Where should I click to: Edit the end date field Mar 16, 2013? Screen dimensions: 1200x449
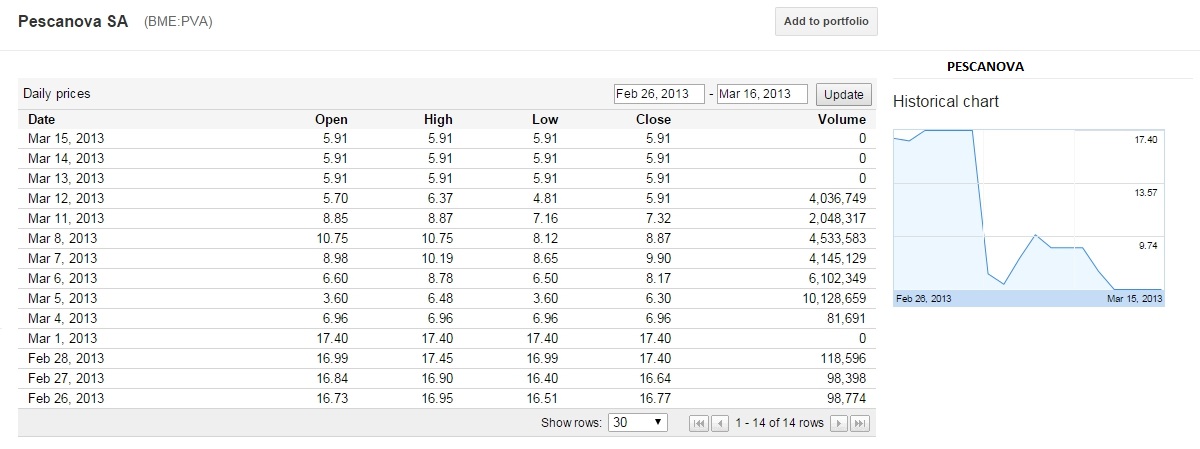point(762,94)
